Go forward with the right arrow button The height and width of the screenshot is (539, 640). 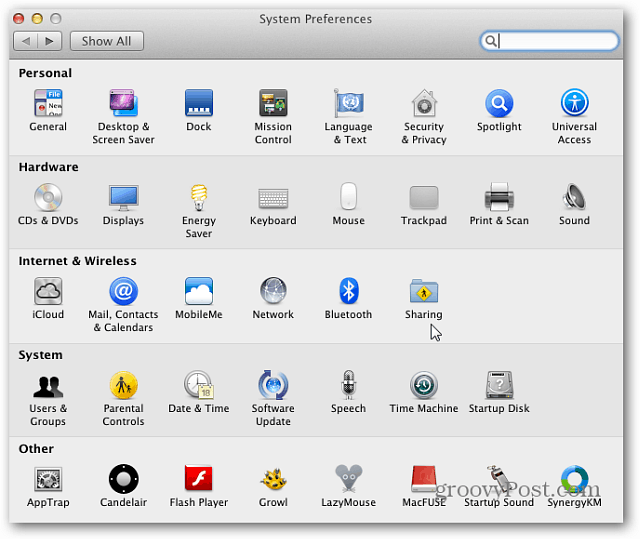point(49,41)
